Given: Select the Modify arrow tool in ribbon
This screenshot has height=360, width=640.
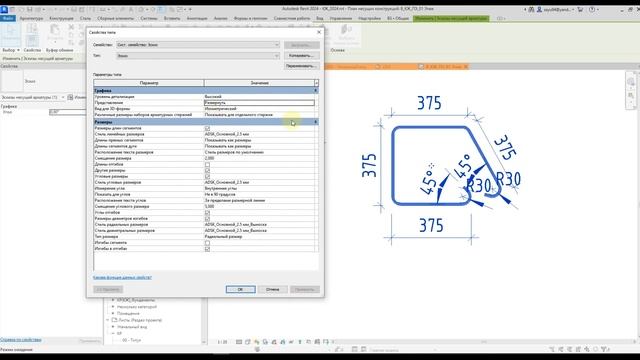Looking at the screenshot, I should pyautogui.click(x=11, y=34).
